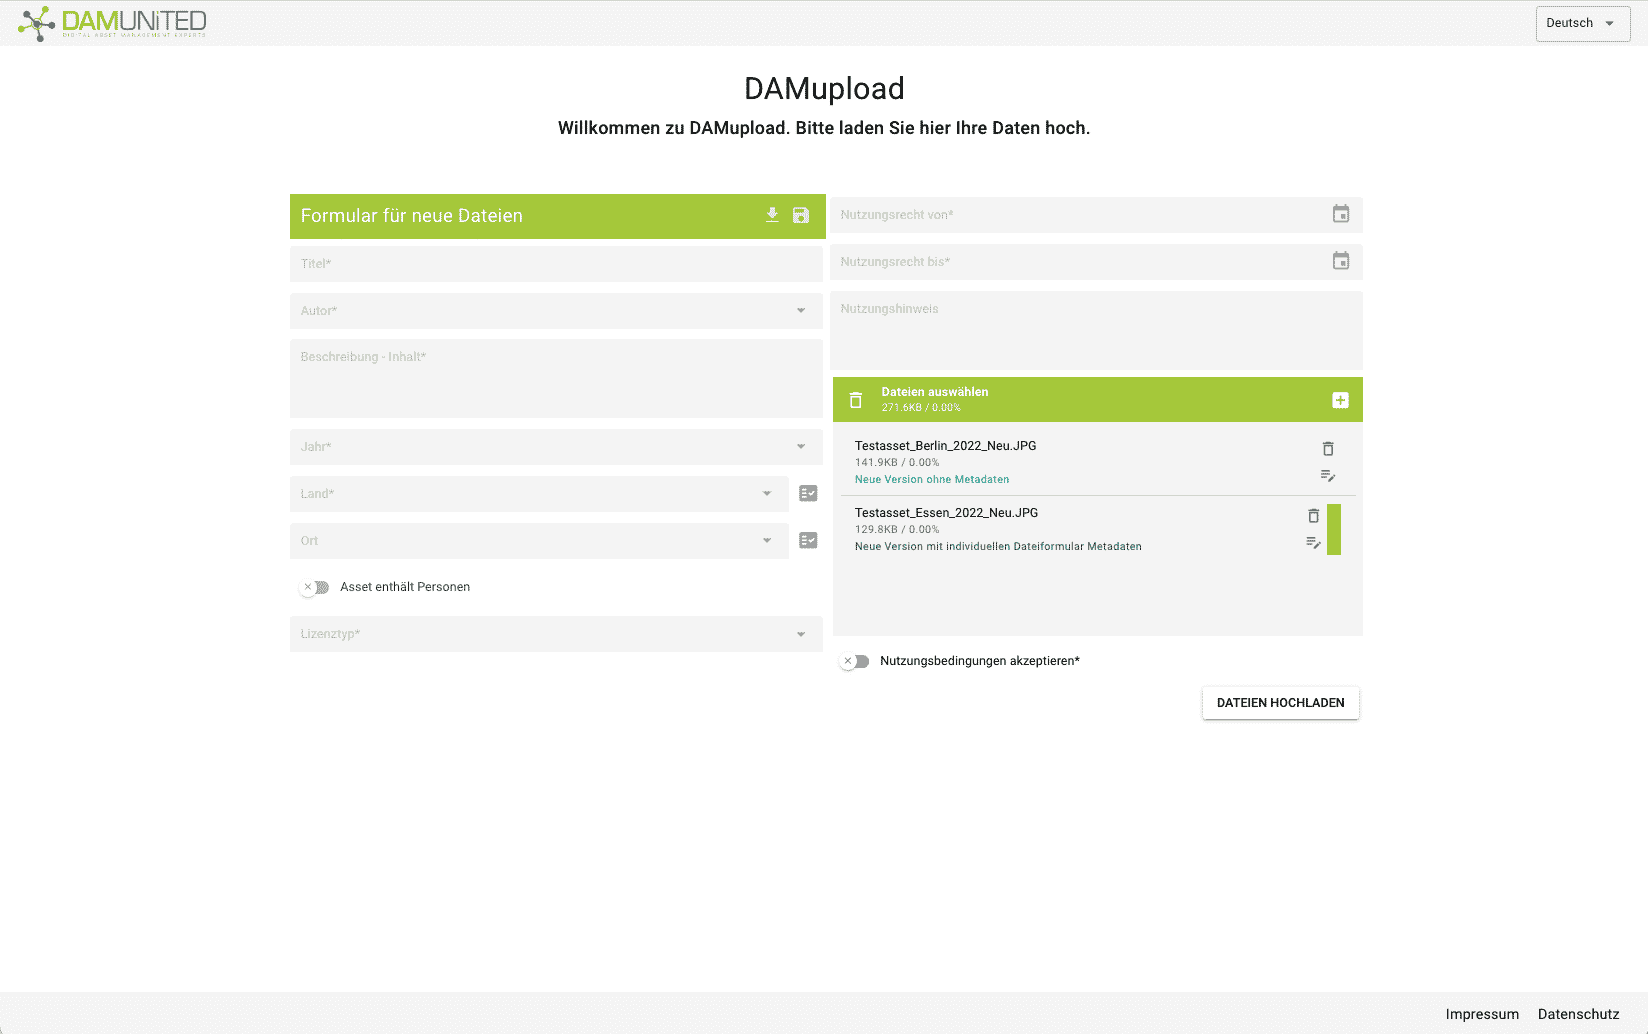Click the save form icon in header
Screen dimensions: 1648x1034
tap(801, 215)
